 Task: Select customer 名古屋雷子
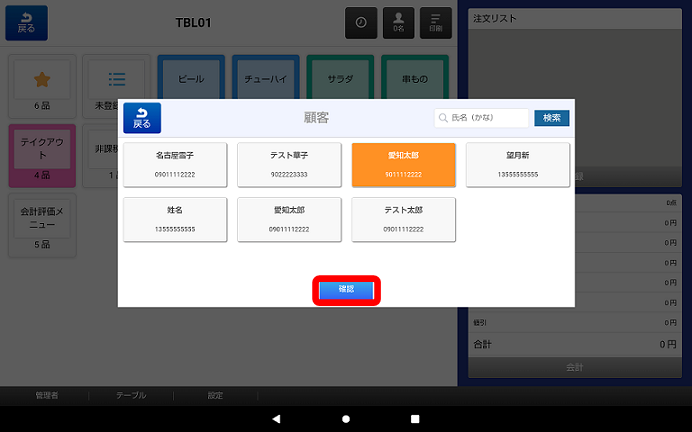[175, 165]
